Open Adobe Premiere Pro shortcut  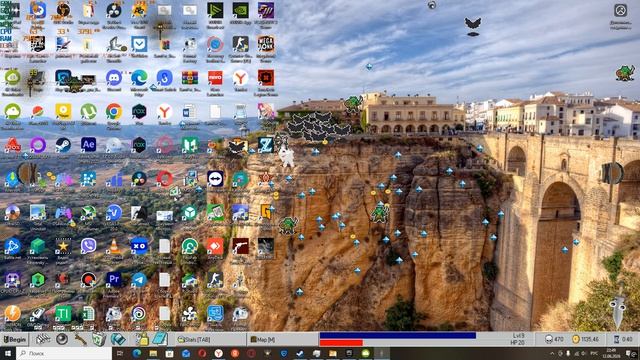point(114,280)
